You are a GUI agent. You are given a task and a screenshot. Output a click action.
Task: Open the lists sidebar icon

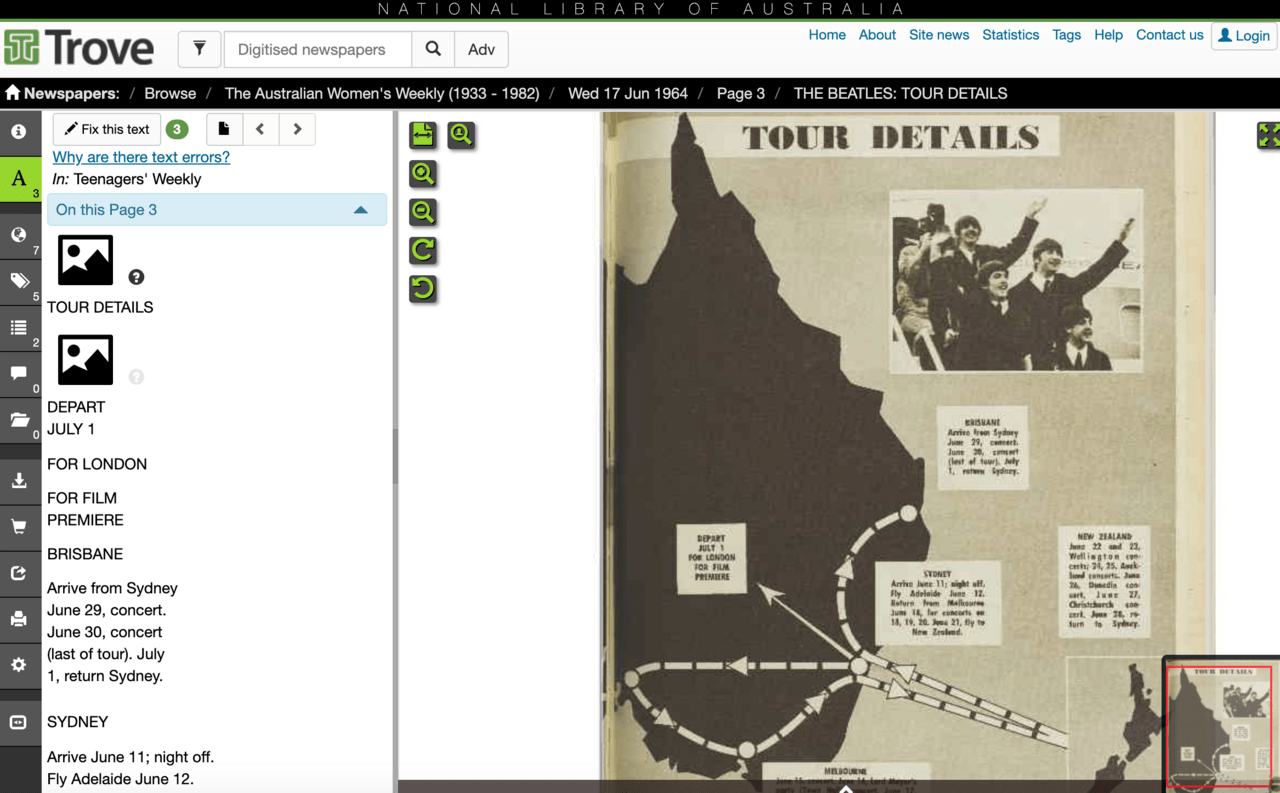[x=19, y=327]
